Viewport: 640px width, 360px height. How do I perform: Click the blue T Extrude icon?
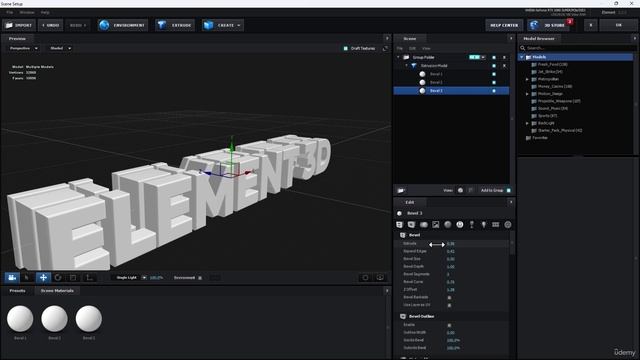pyautogui.click(x=162, y=25)
